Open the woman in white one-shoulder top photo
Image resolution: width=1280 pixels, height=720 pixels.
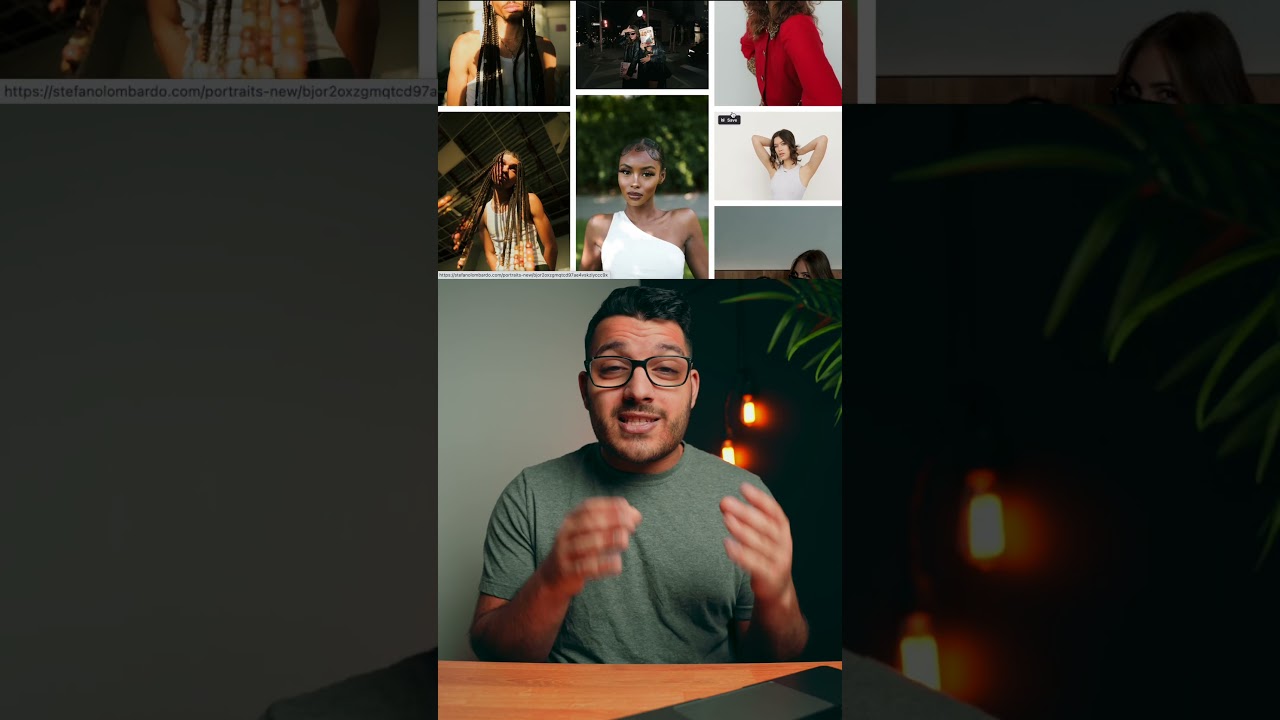click(642, 187)
